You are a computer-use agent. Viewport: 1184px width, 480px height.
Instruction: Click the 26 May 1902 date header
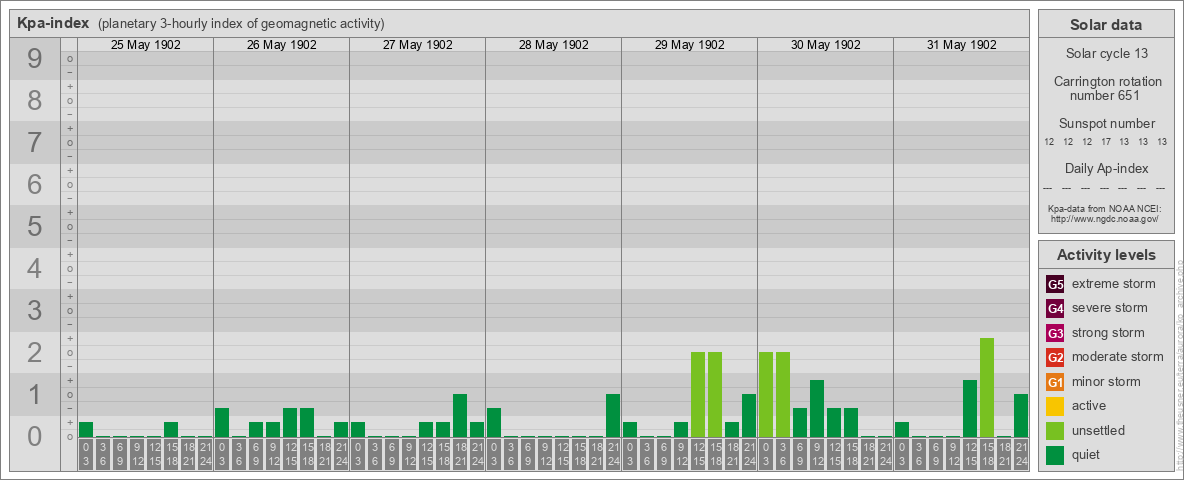coord(282,45)
